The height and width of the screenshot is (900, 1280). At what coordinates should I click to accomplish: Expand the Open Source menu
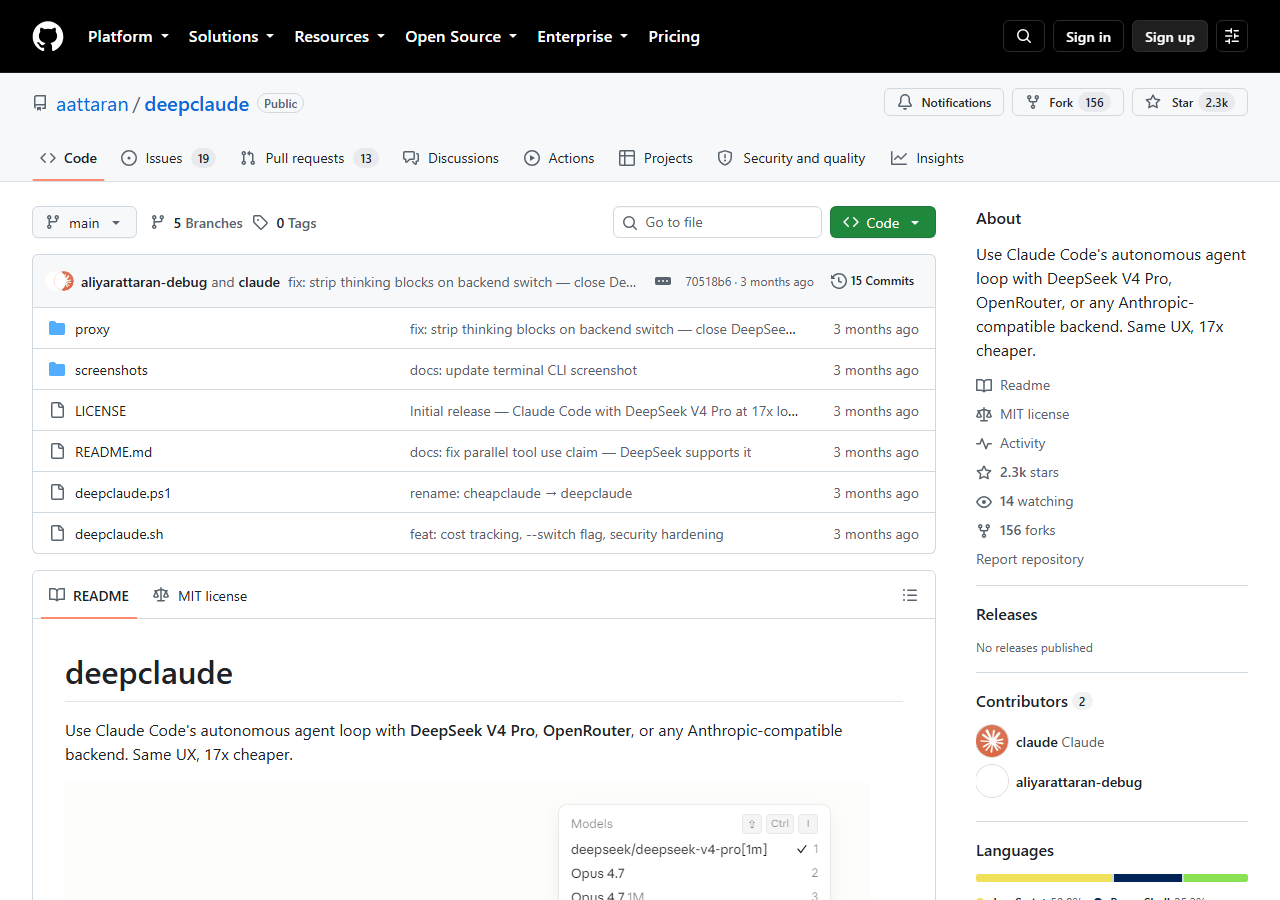pyautogui.click(x=461, y=37)
